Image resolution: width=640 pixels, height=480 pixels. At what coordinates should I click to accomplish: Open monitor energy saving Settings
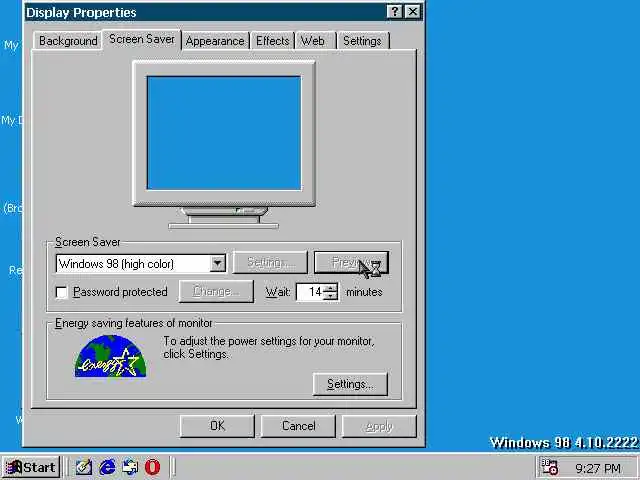(x=350, y=384)
